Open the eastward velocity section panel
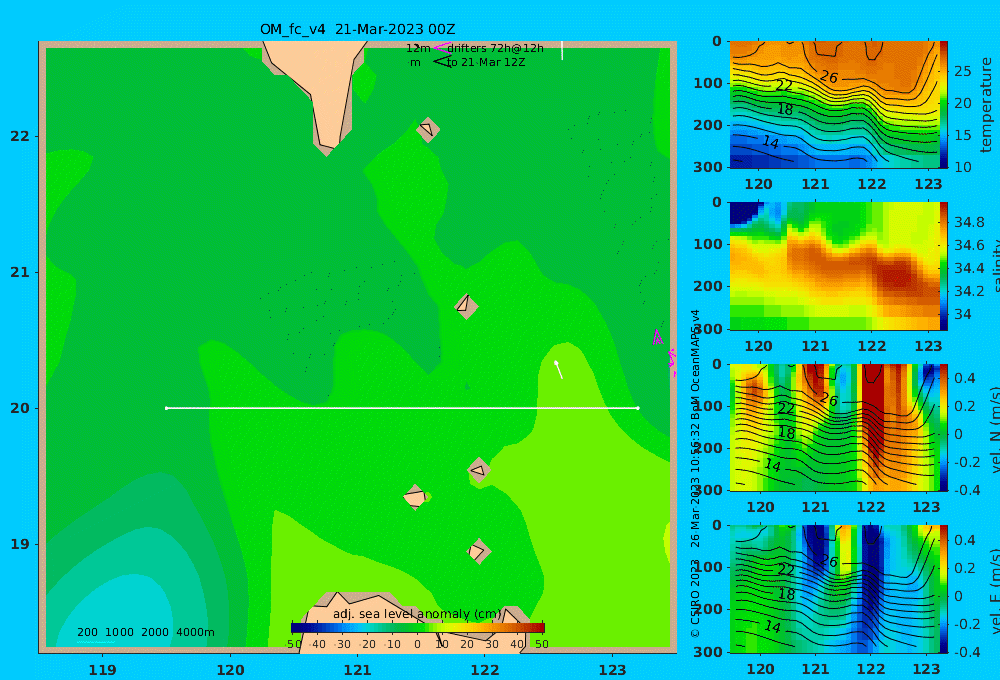This screenshot has height=680, width=1000. (x=834, y=589)
